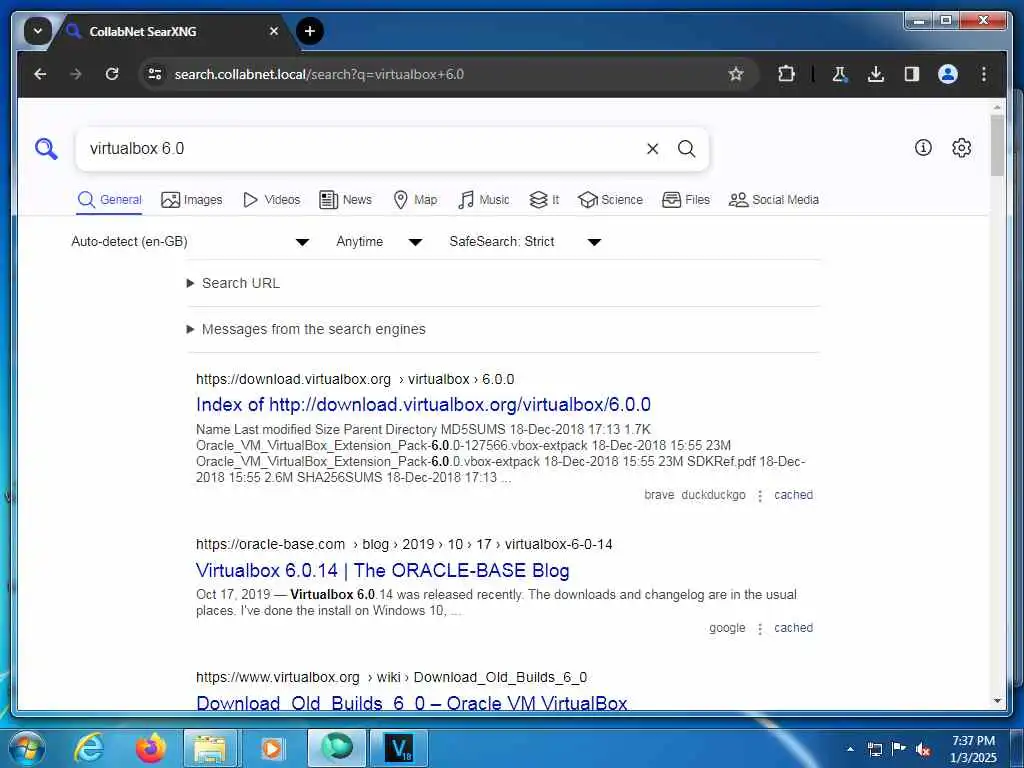Open Windows Start menu
Viewport: 1024px width, 768px height.
(26, 748)
